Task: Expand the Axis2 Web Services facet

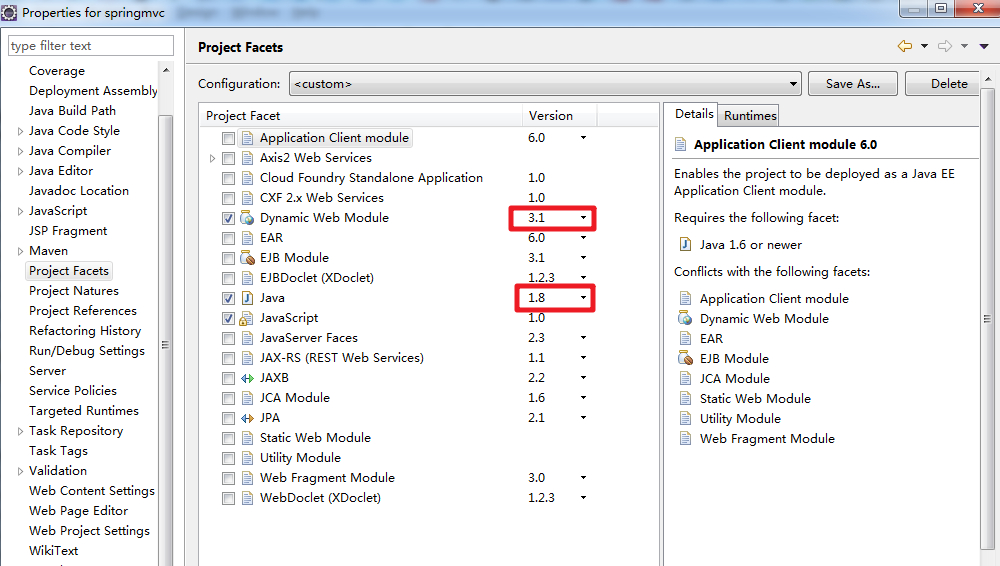Action: click(x=212, y=158)
